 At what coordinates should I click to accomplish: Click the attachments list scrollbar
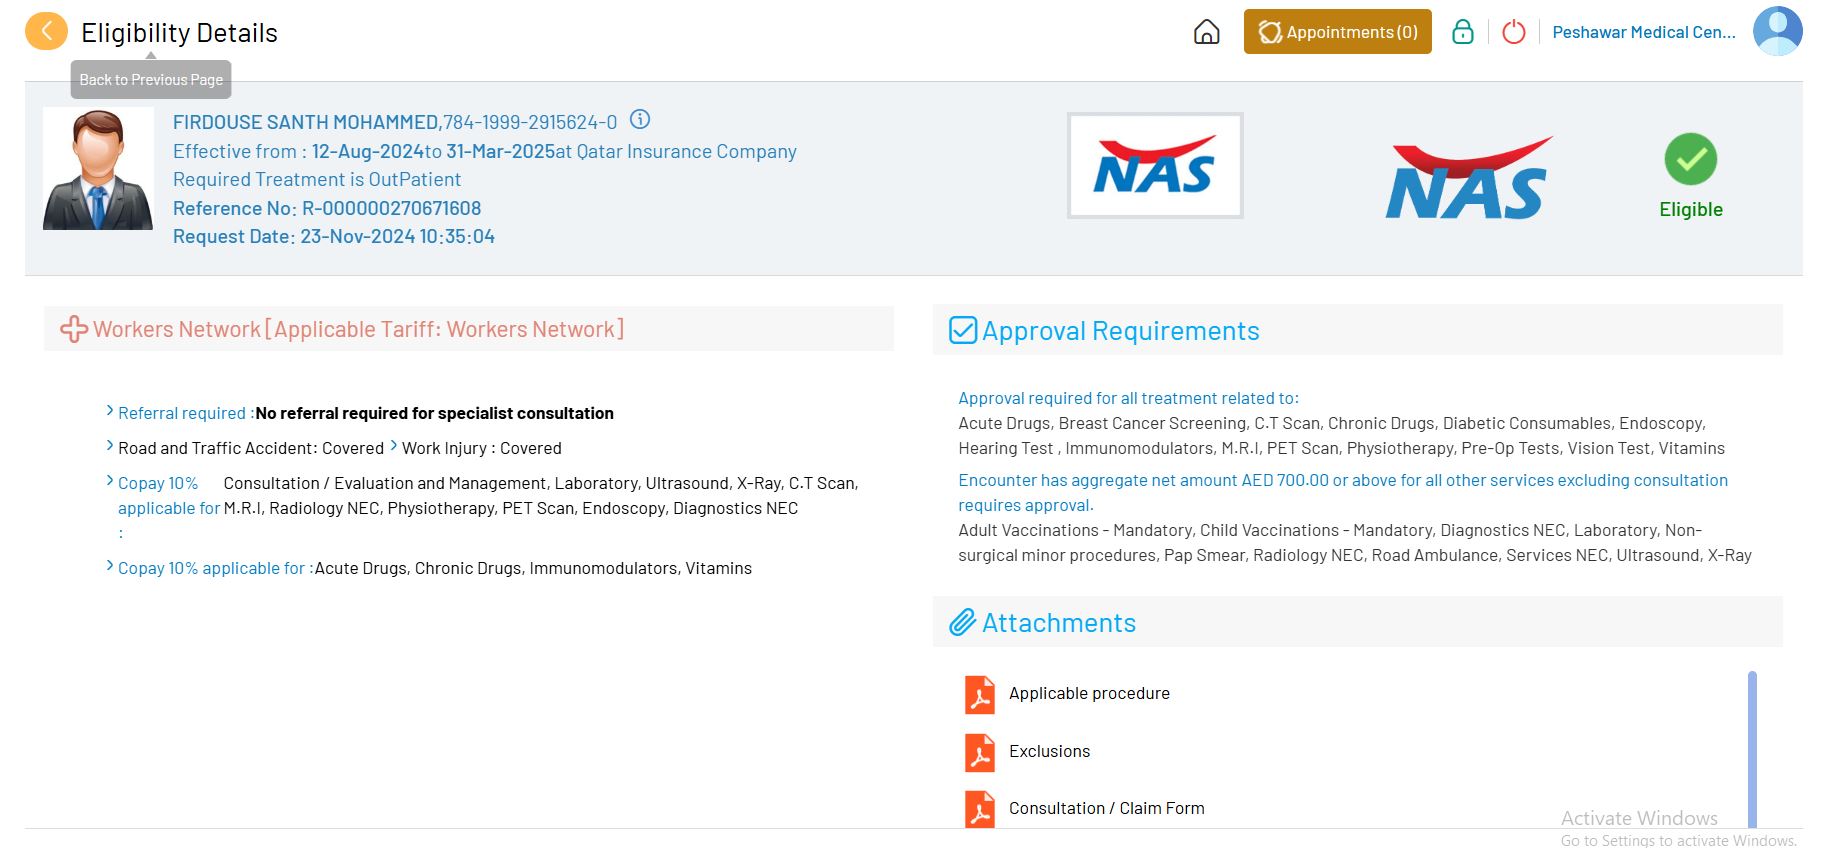point(1751,748)
